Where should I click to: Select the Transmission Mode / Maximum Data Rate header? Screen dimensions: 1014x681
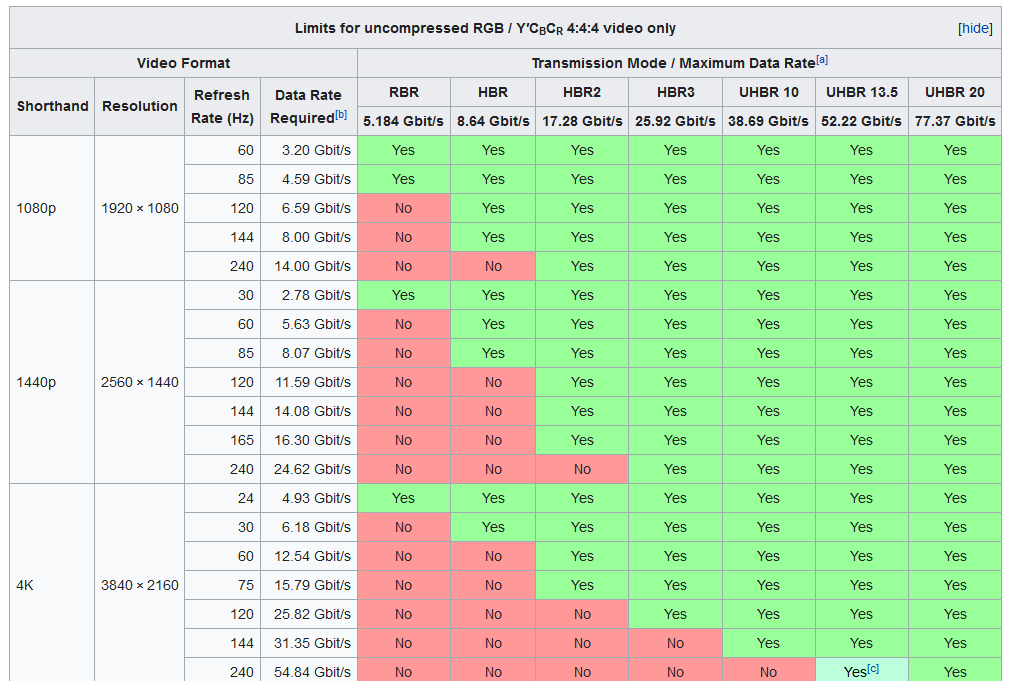[x=679, y=63]
